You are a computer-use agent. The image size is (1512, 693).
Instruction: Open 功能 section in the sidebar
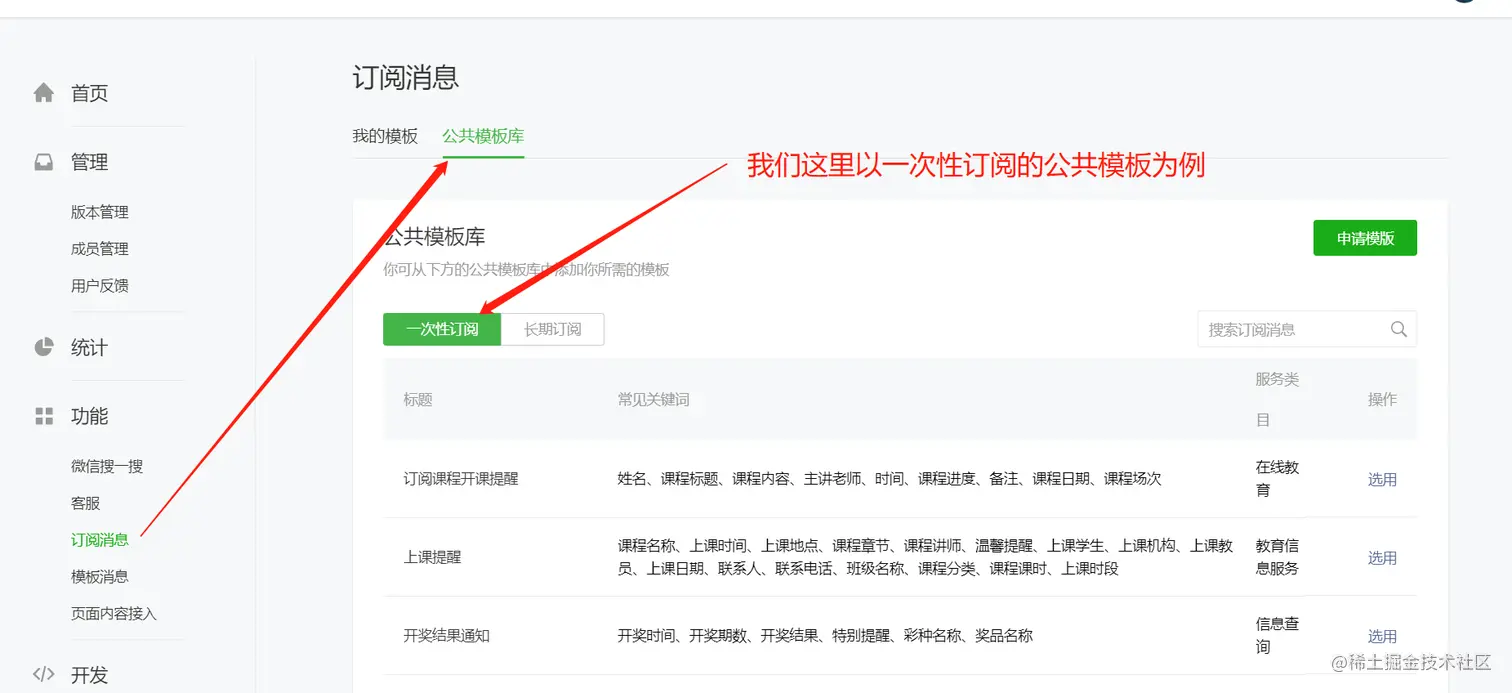point(89,416)
